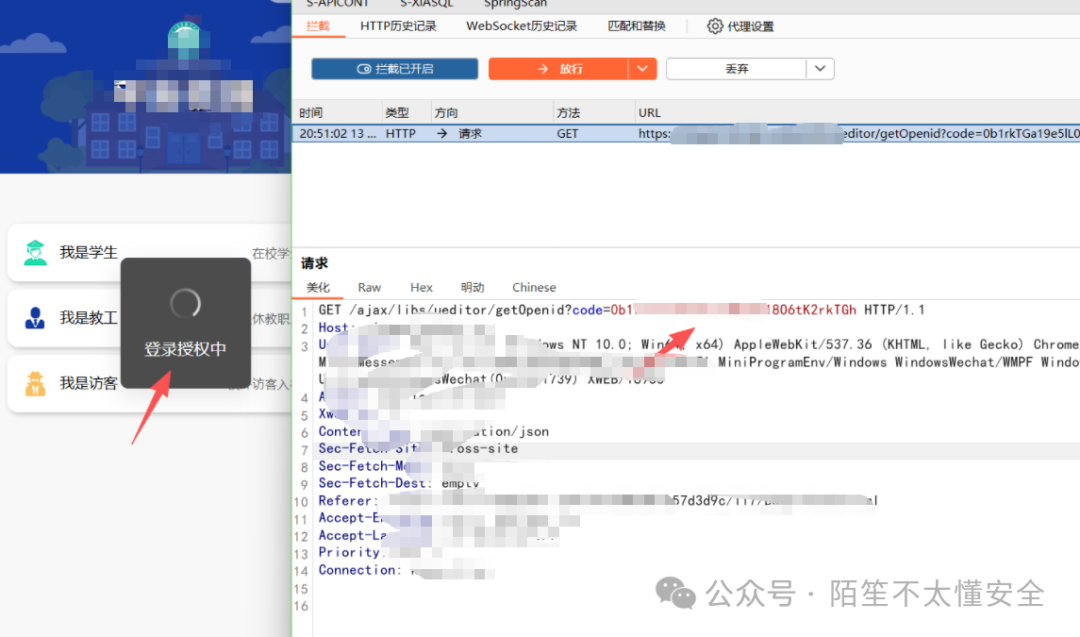The width and height of the screenshot is (1080, 637).
Task: Open the WebSocket历史记录 tab
Action: (521, 26)
